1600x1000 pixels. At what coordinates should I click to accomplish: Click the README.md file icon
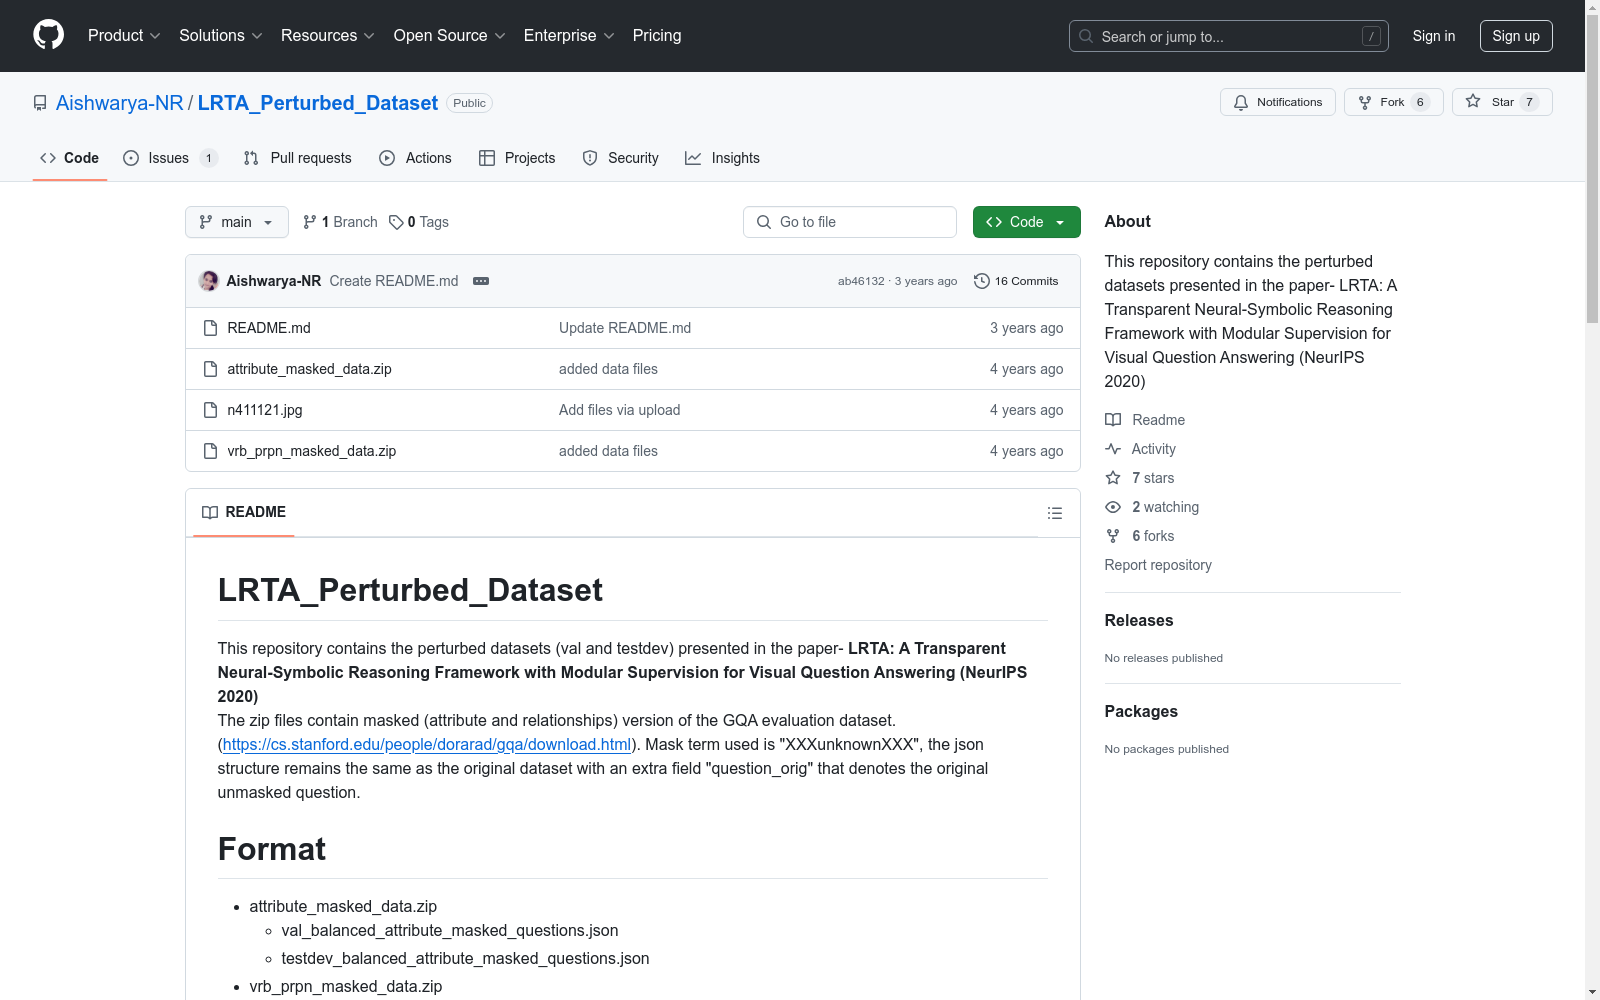tap(210, 328)
